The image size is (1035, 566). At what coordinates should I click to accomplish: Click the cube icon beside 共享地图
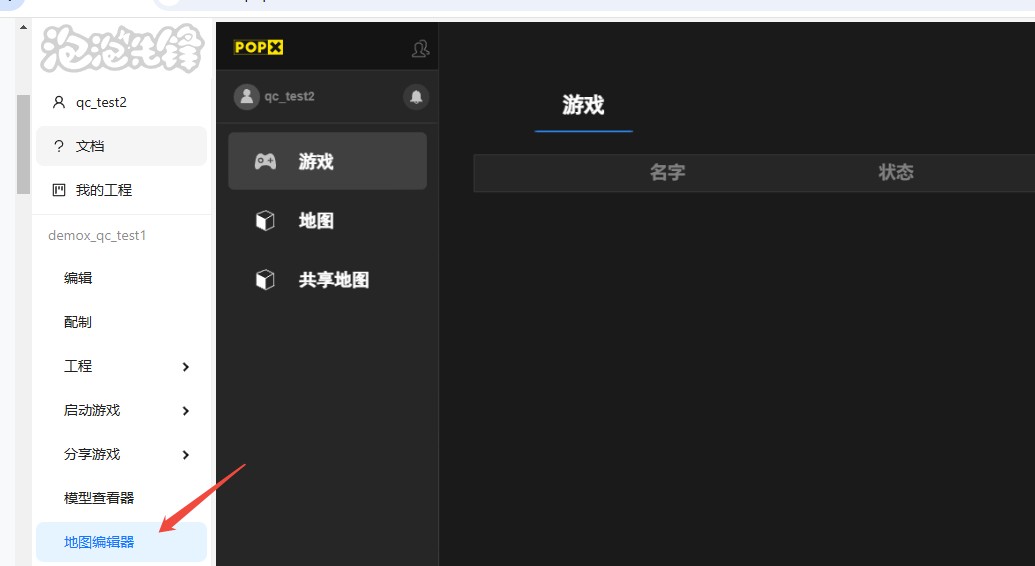tap(265, 279)
